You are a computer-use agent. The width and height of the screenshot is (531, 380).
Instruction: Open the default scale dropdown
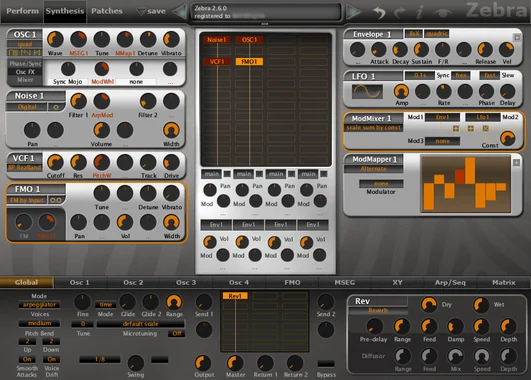[x=140, y=324]
